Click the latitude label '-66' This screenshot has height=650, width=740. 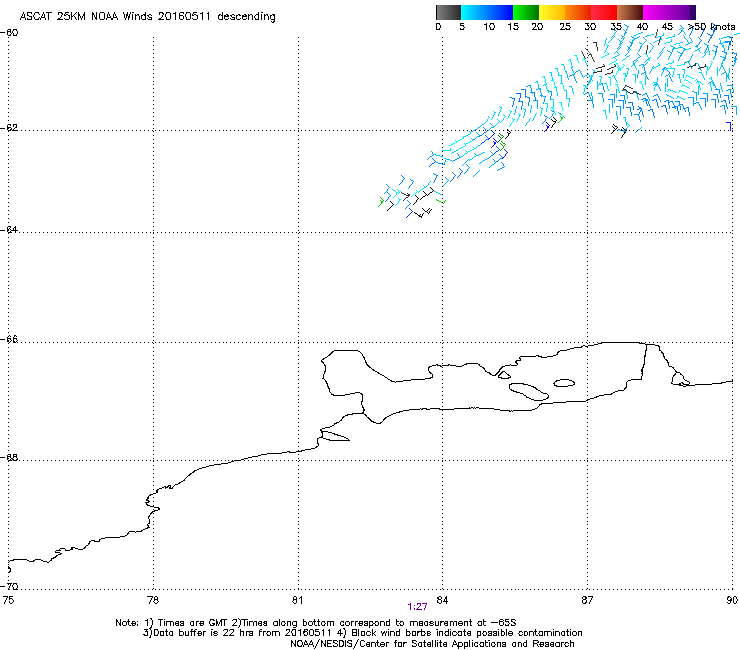10,340
